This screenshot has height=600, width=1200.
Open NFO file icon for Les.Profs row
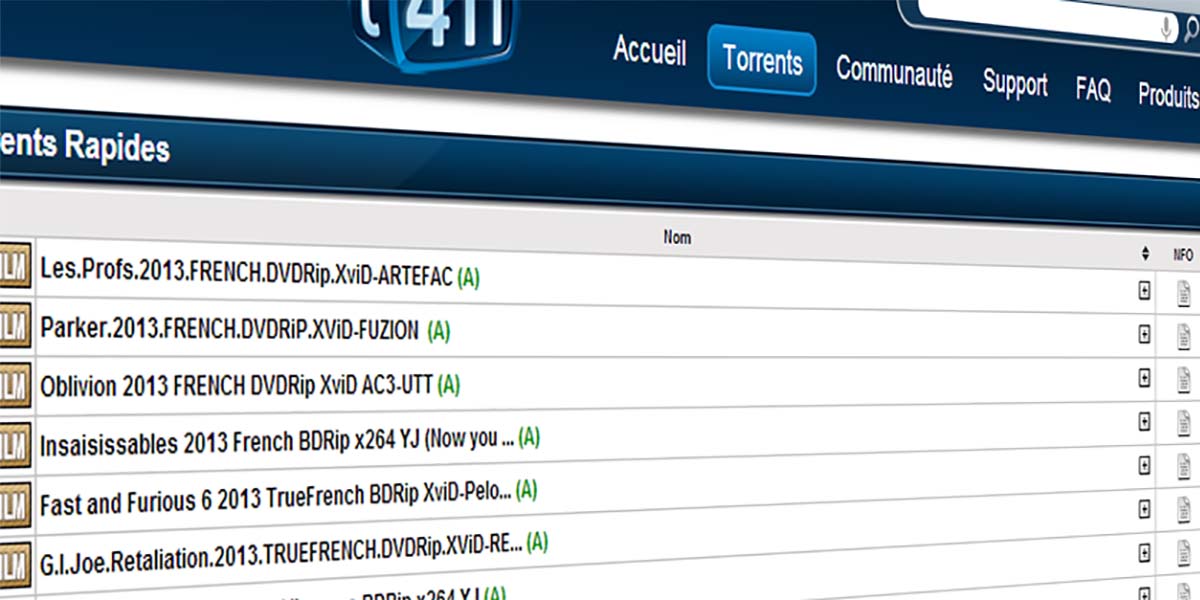[x=1184, y=294]
